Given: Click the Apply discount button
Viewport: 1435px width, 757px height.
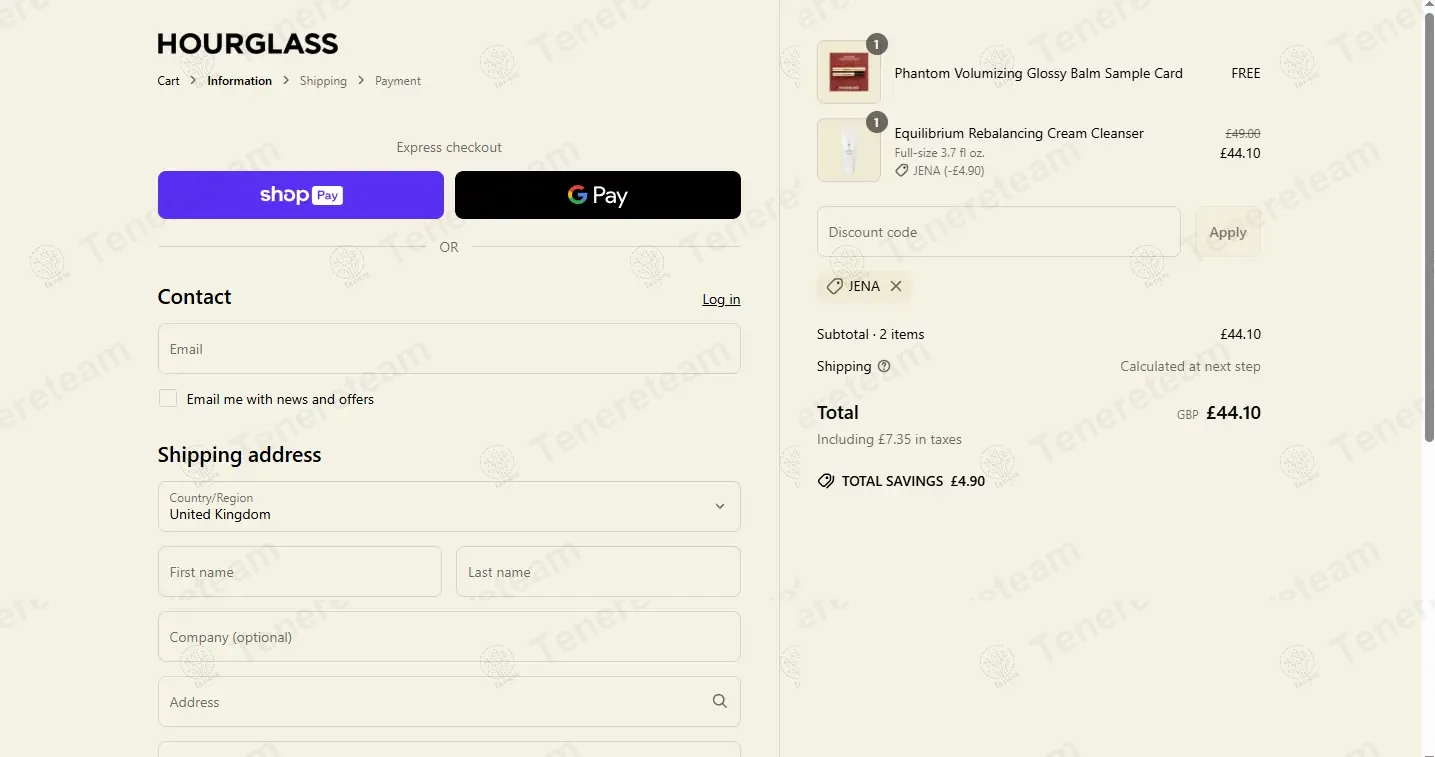Looking at the screenshot, I should (x=1228, y=232).
